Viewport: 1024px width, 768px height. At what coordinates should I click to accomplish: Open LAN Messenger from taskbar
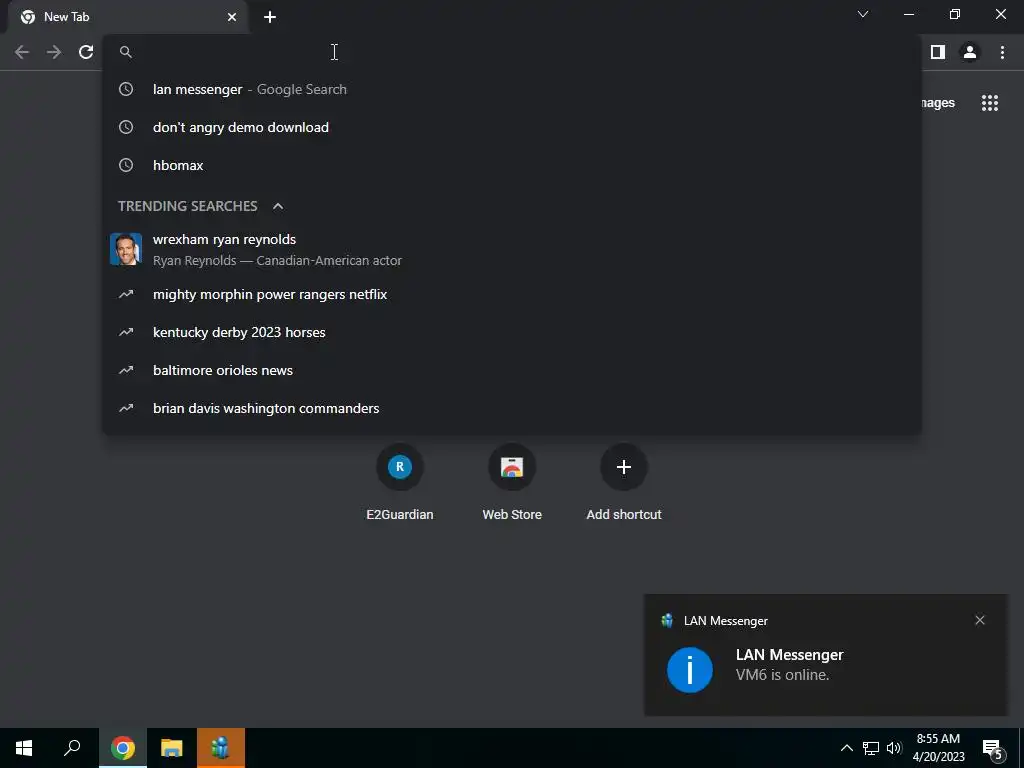pyautogui.click(x=221, y=748)
